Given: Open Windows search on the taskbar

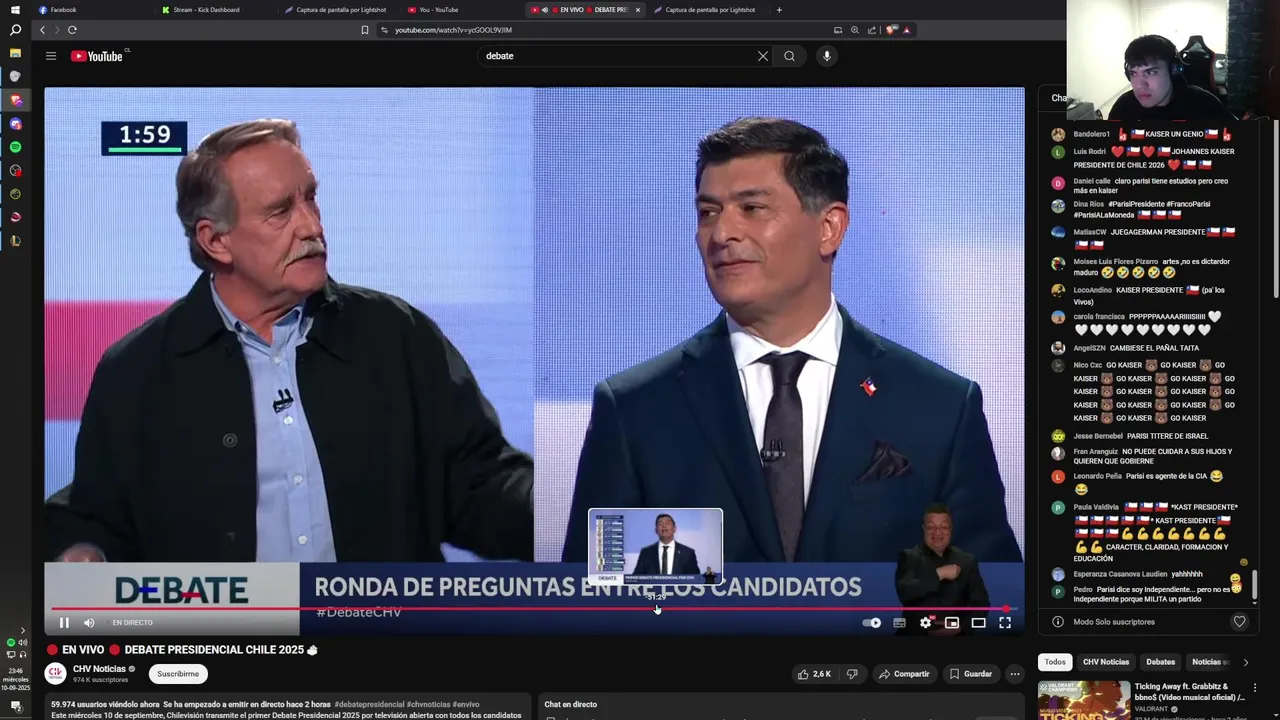Looking at the screenshot, I should (15, 30).
